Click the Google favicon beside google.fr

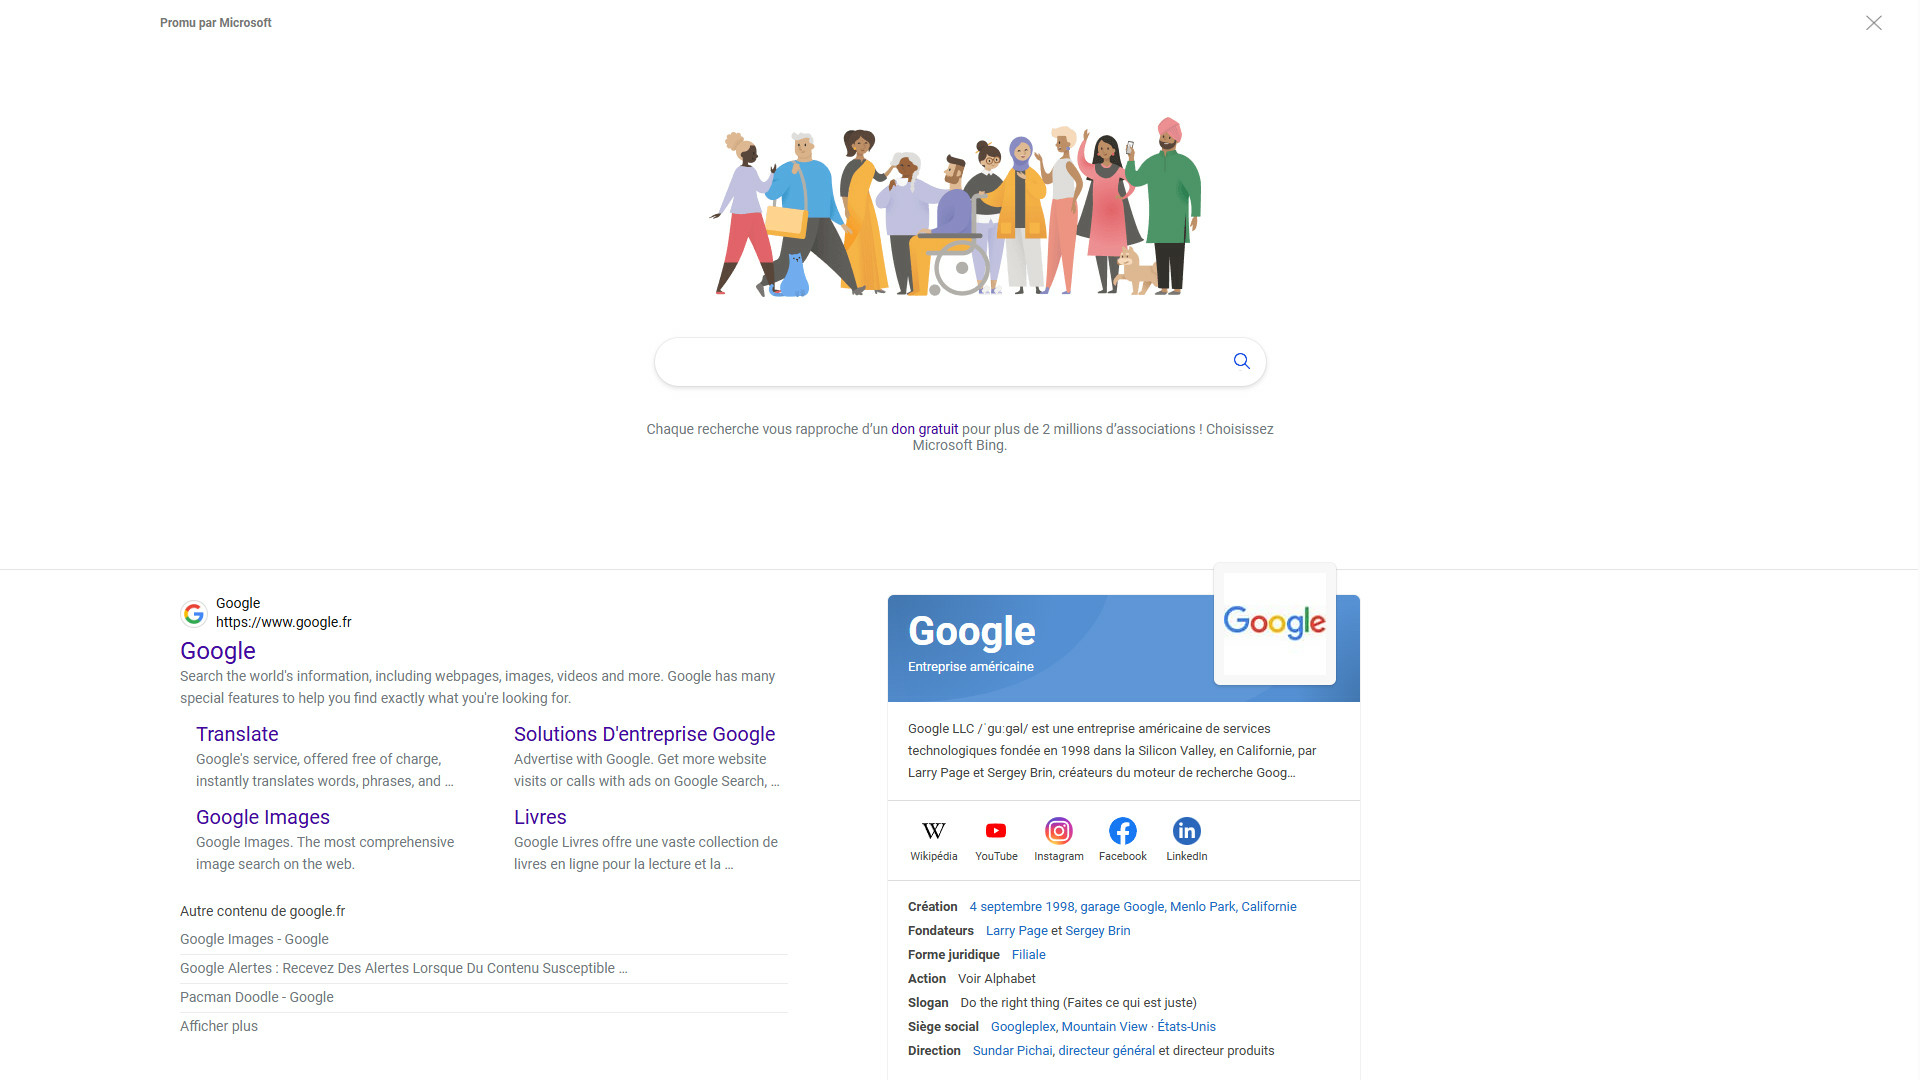194,613
